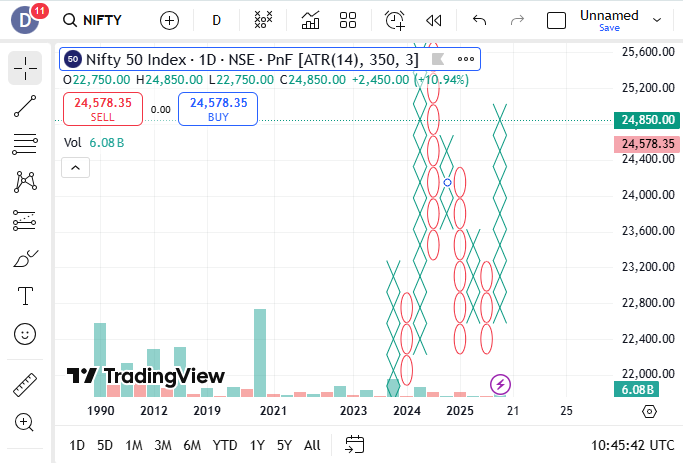The height and width of the screenshot is (463, 683).
Task: Toggle the symbol flag marker
Action: pyautogui.click(x=437, y=59)
